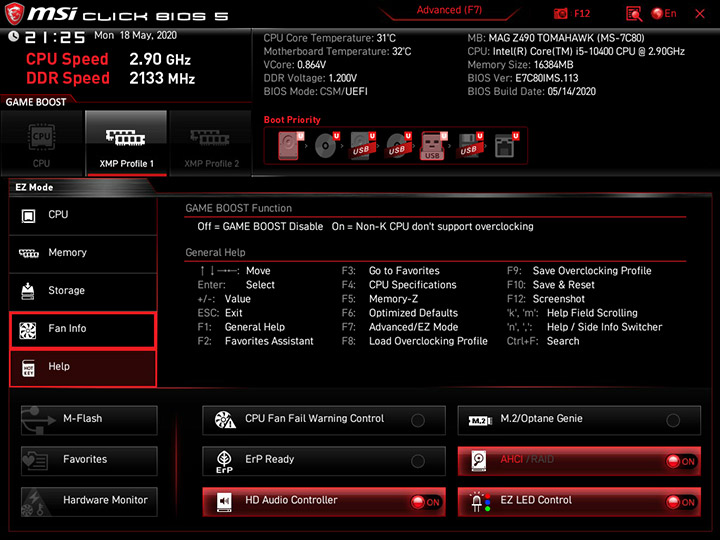Screen dimensions: 720x540
Task: Click the CPU Core Temperature: 31°C line
Action: 329,38
